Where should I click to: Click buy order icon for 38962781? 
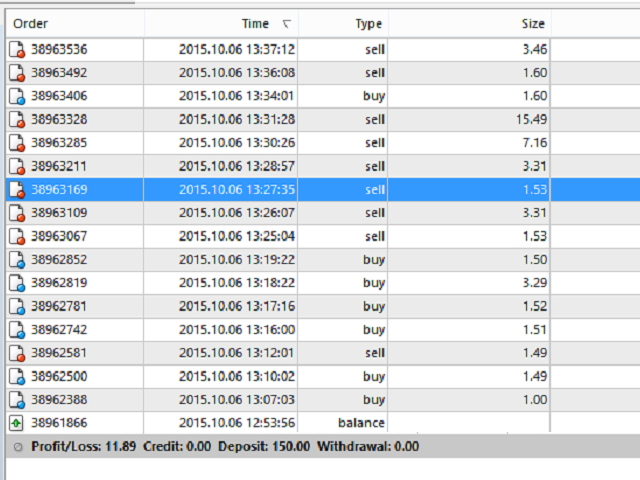pos(17,307)
